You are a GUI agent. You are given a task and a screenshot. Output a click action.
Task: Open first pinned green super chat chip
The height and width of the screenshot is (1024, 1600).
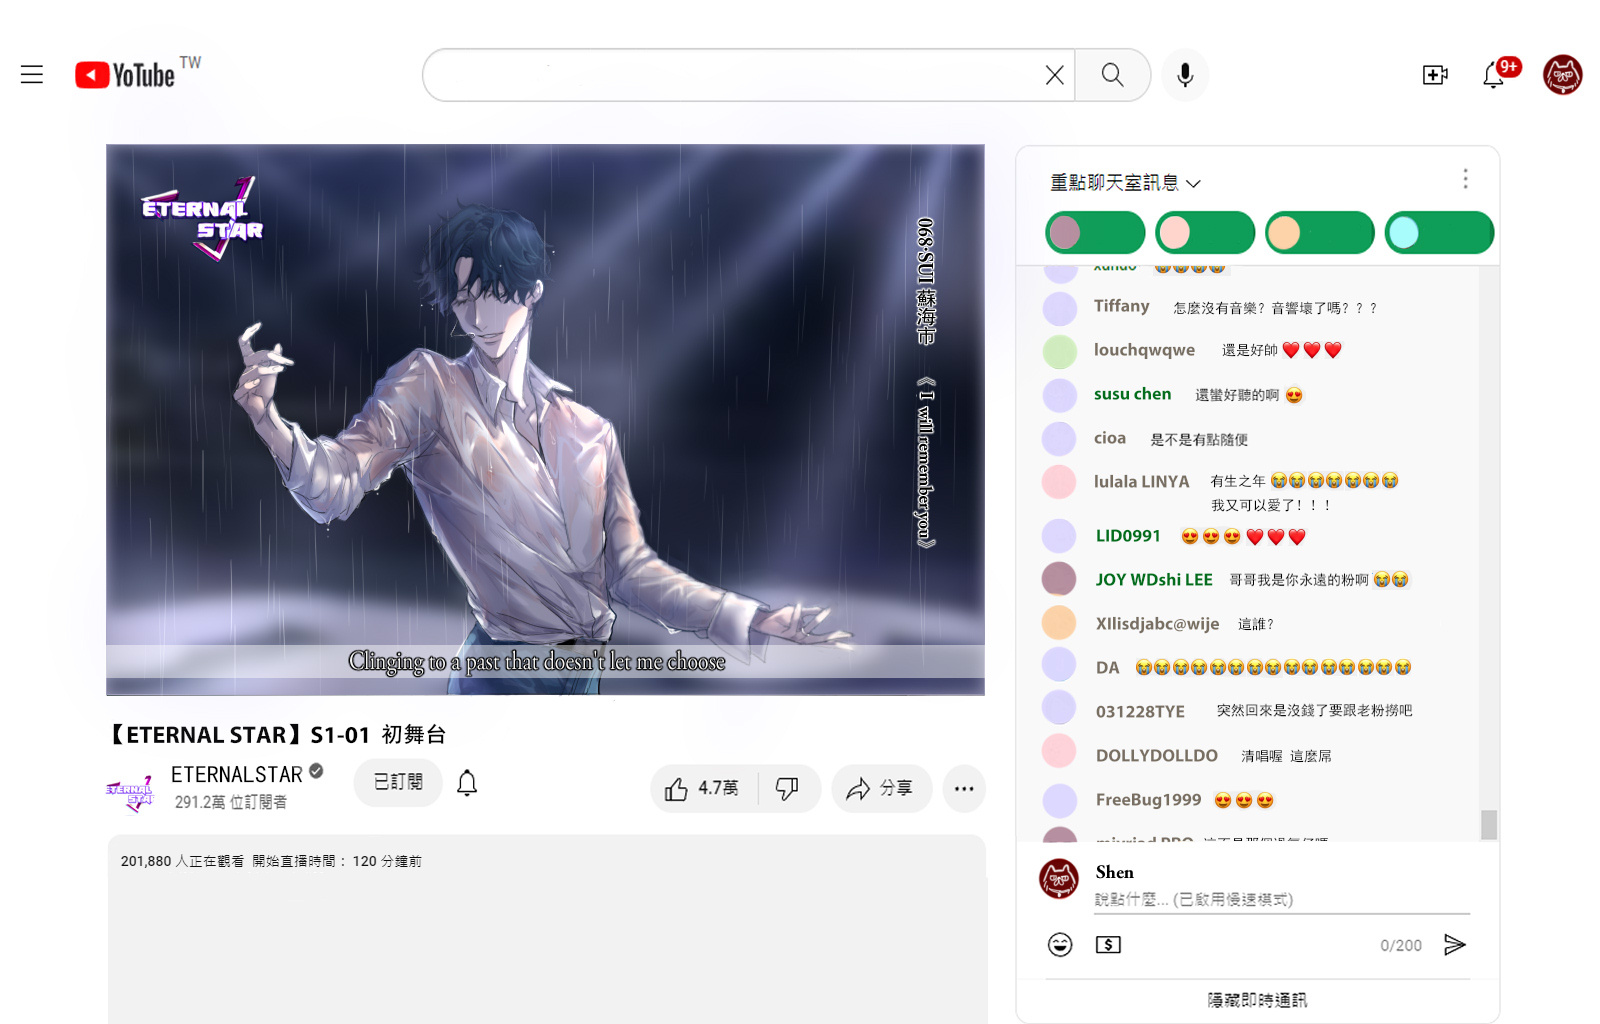pyautogui.click(x=1095, y=233)
